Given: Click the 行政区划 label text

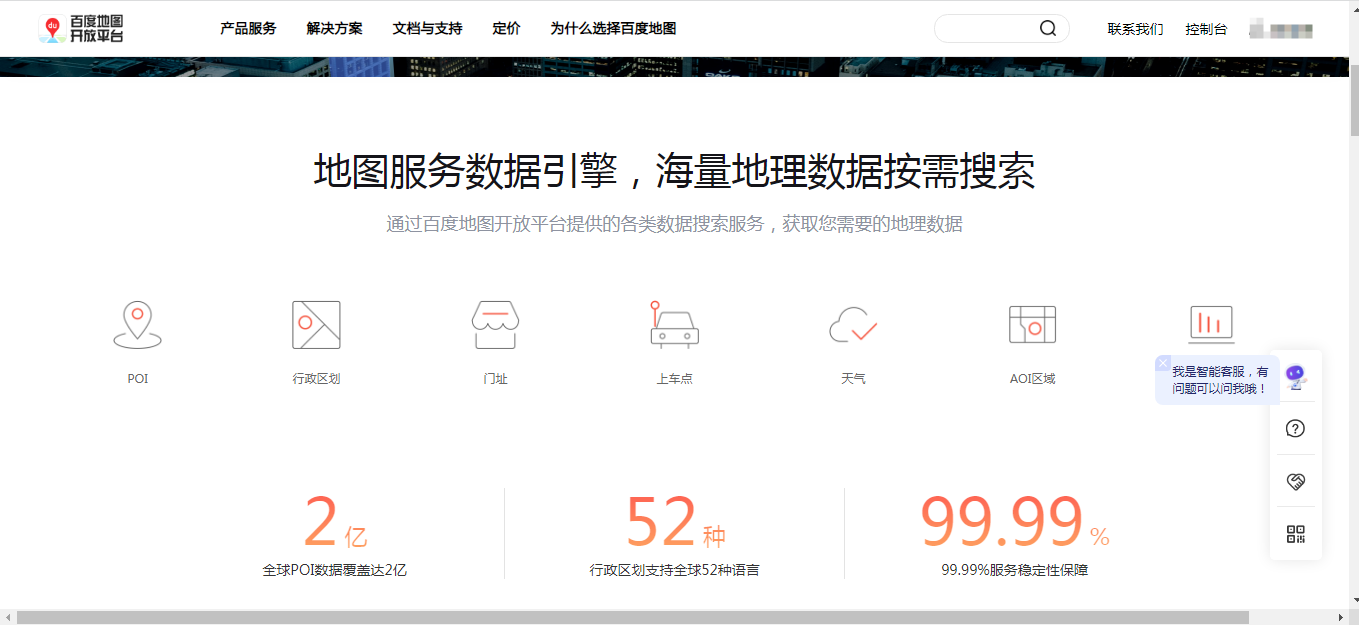Looking at the screenshot, I should pyautogui.click(x=316, y=379).
